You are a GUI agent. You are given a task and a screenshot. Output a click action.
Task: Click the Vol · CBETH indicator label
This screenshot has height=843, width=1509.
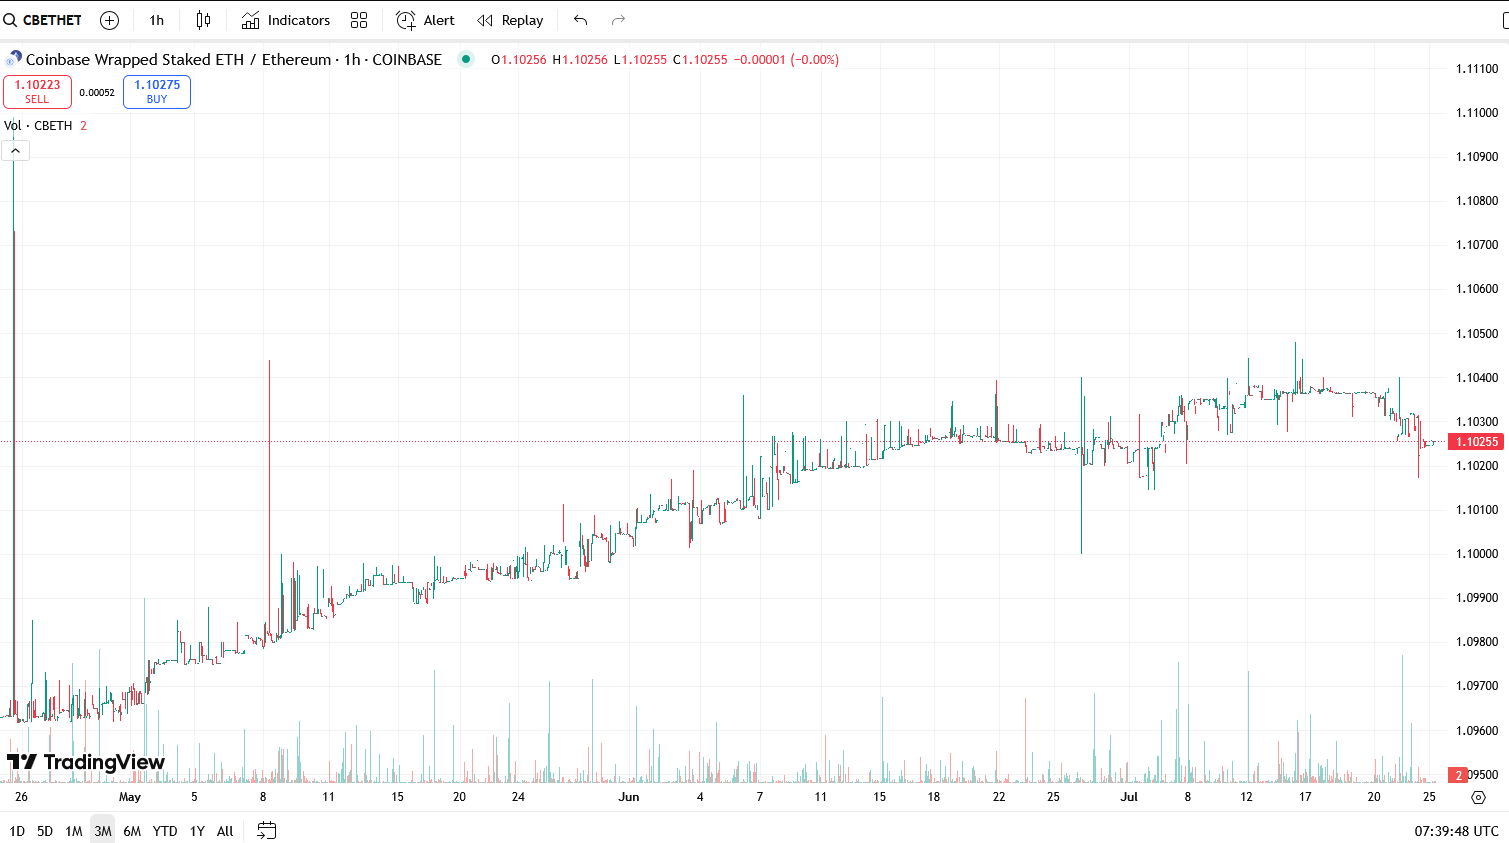pos(38,126)
